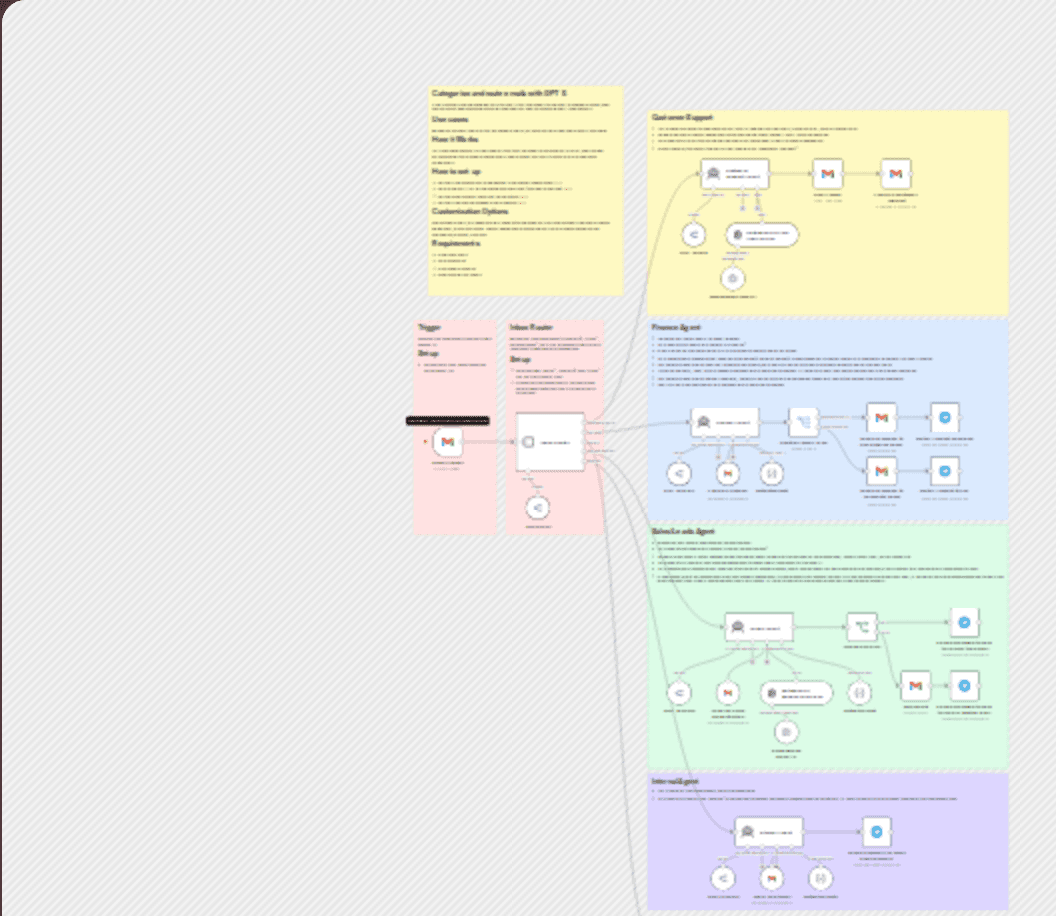
Task: Open the Internal Agent AI agent node
Action: 769,832
